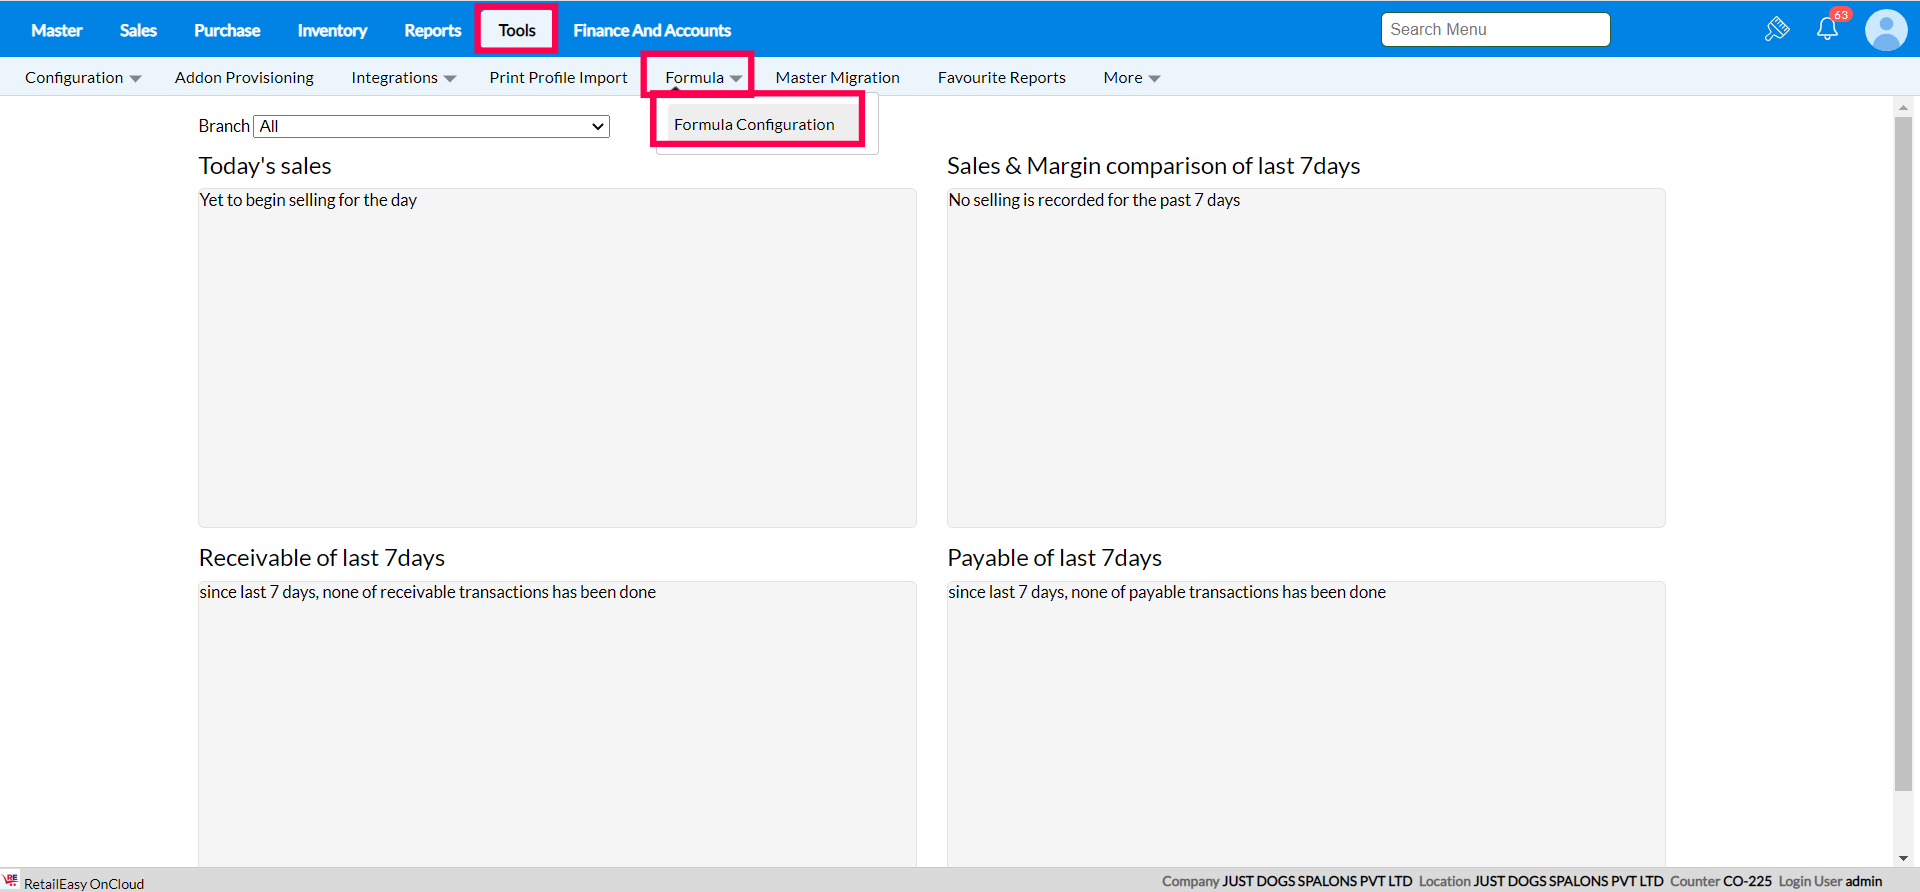
Task: Expand the More submenu
Action: tap(1131, 78)
